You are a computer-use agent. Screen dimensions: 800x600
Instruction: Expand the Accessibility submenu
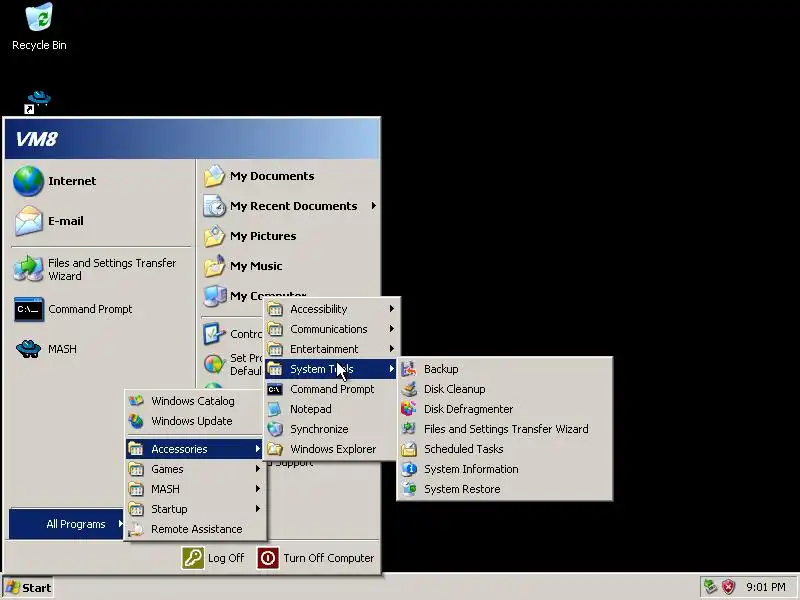click(x=331, y=309)
